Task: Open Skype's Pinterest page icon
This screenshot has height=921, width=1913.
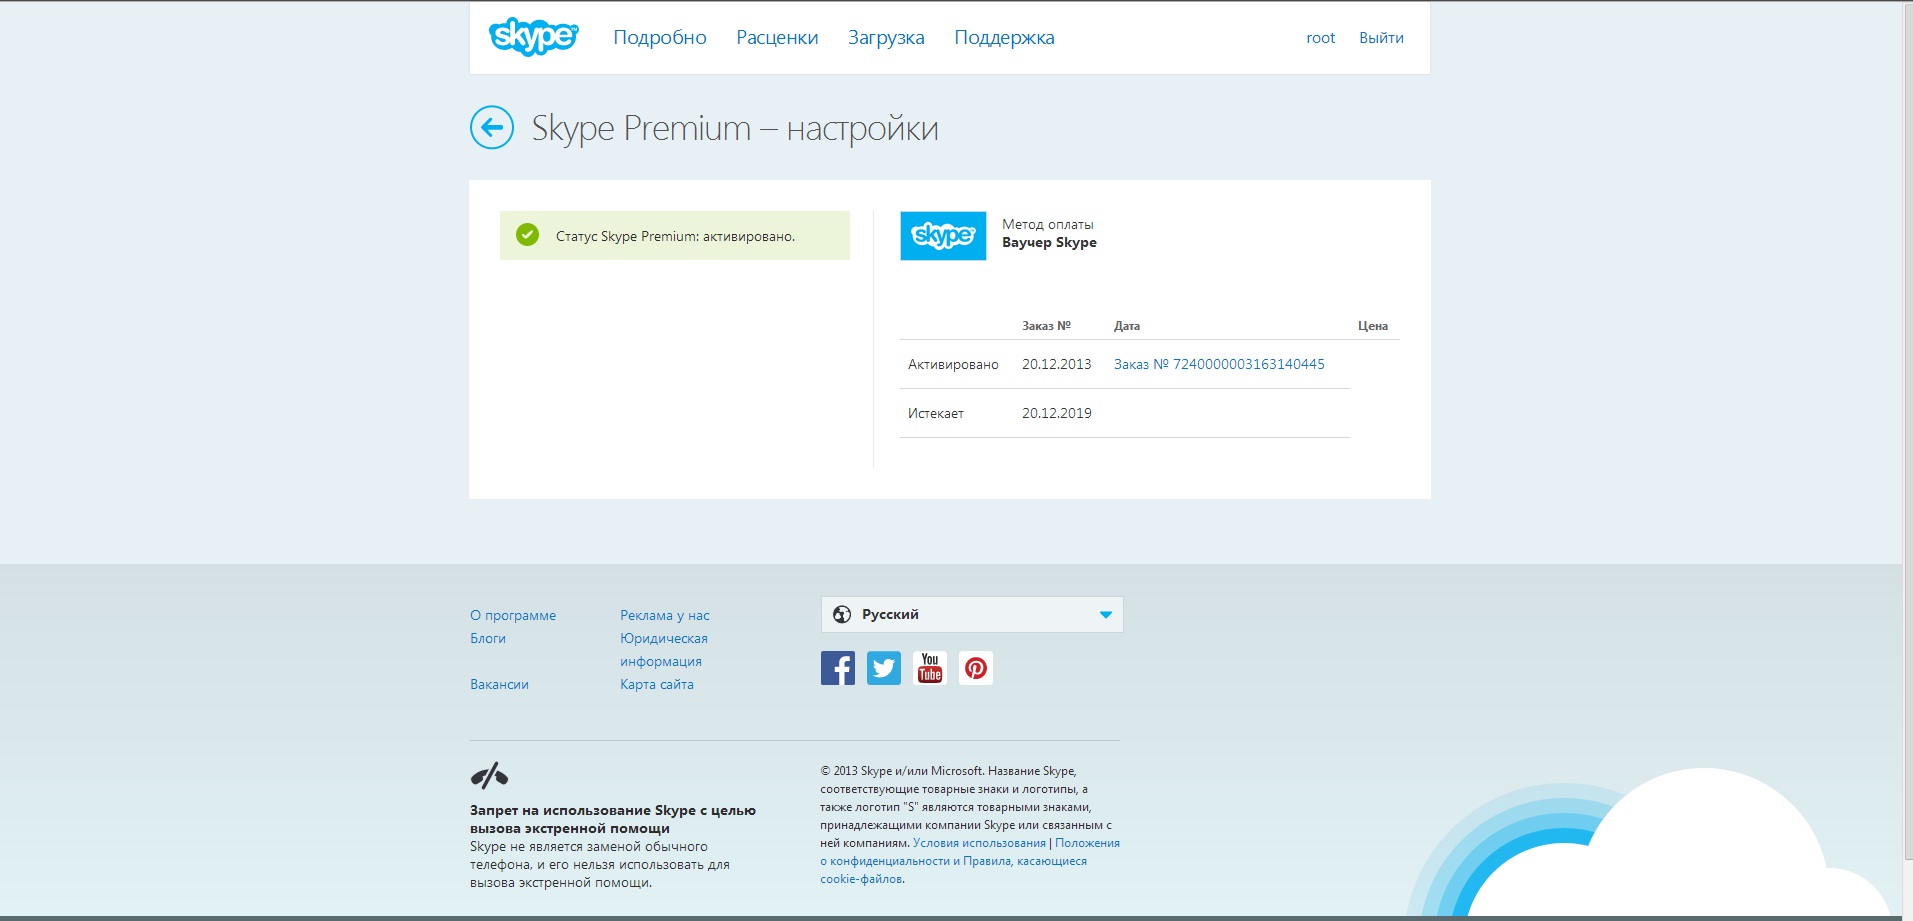Action: tap(976, 668)
